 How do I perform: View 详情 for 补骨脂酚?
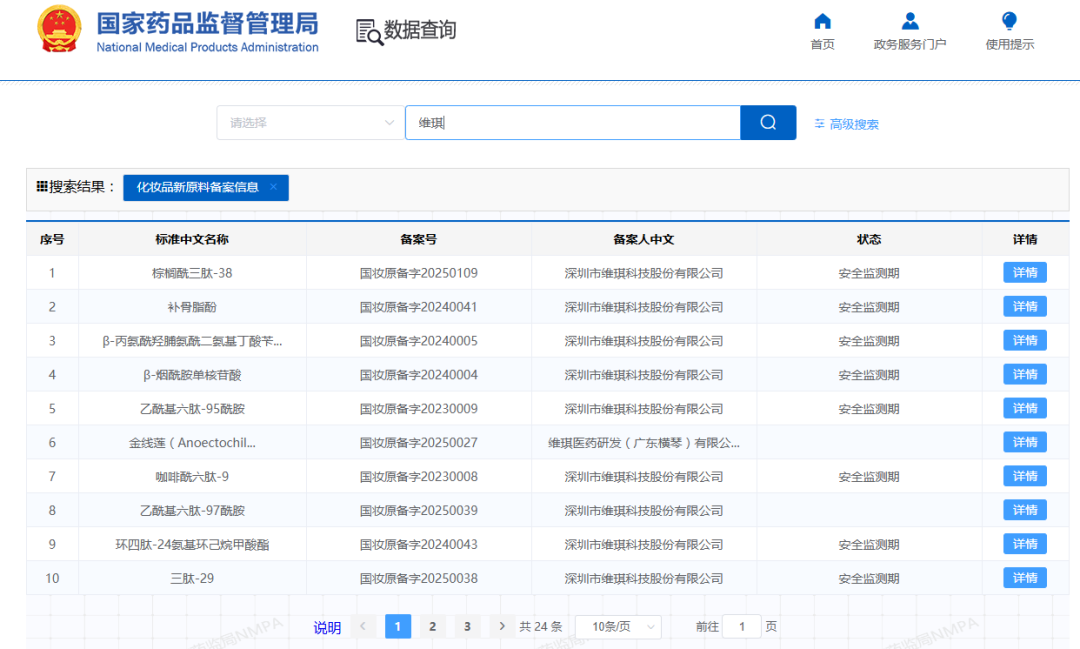click(1025, 307)
